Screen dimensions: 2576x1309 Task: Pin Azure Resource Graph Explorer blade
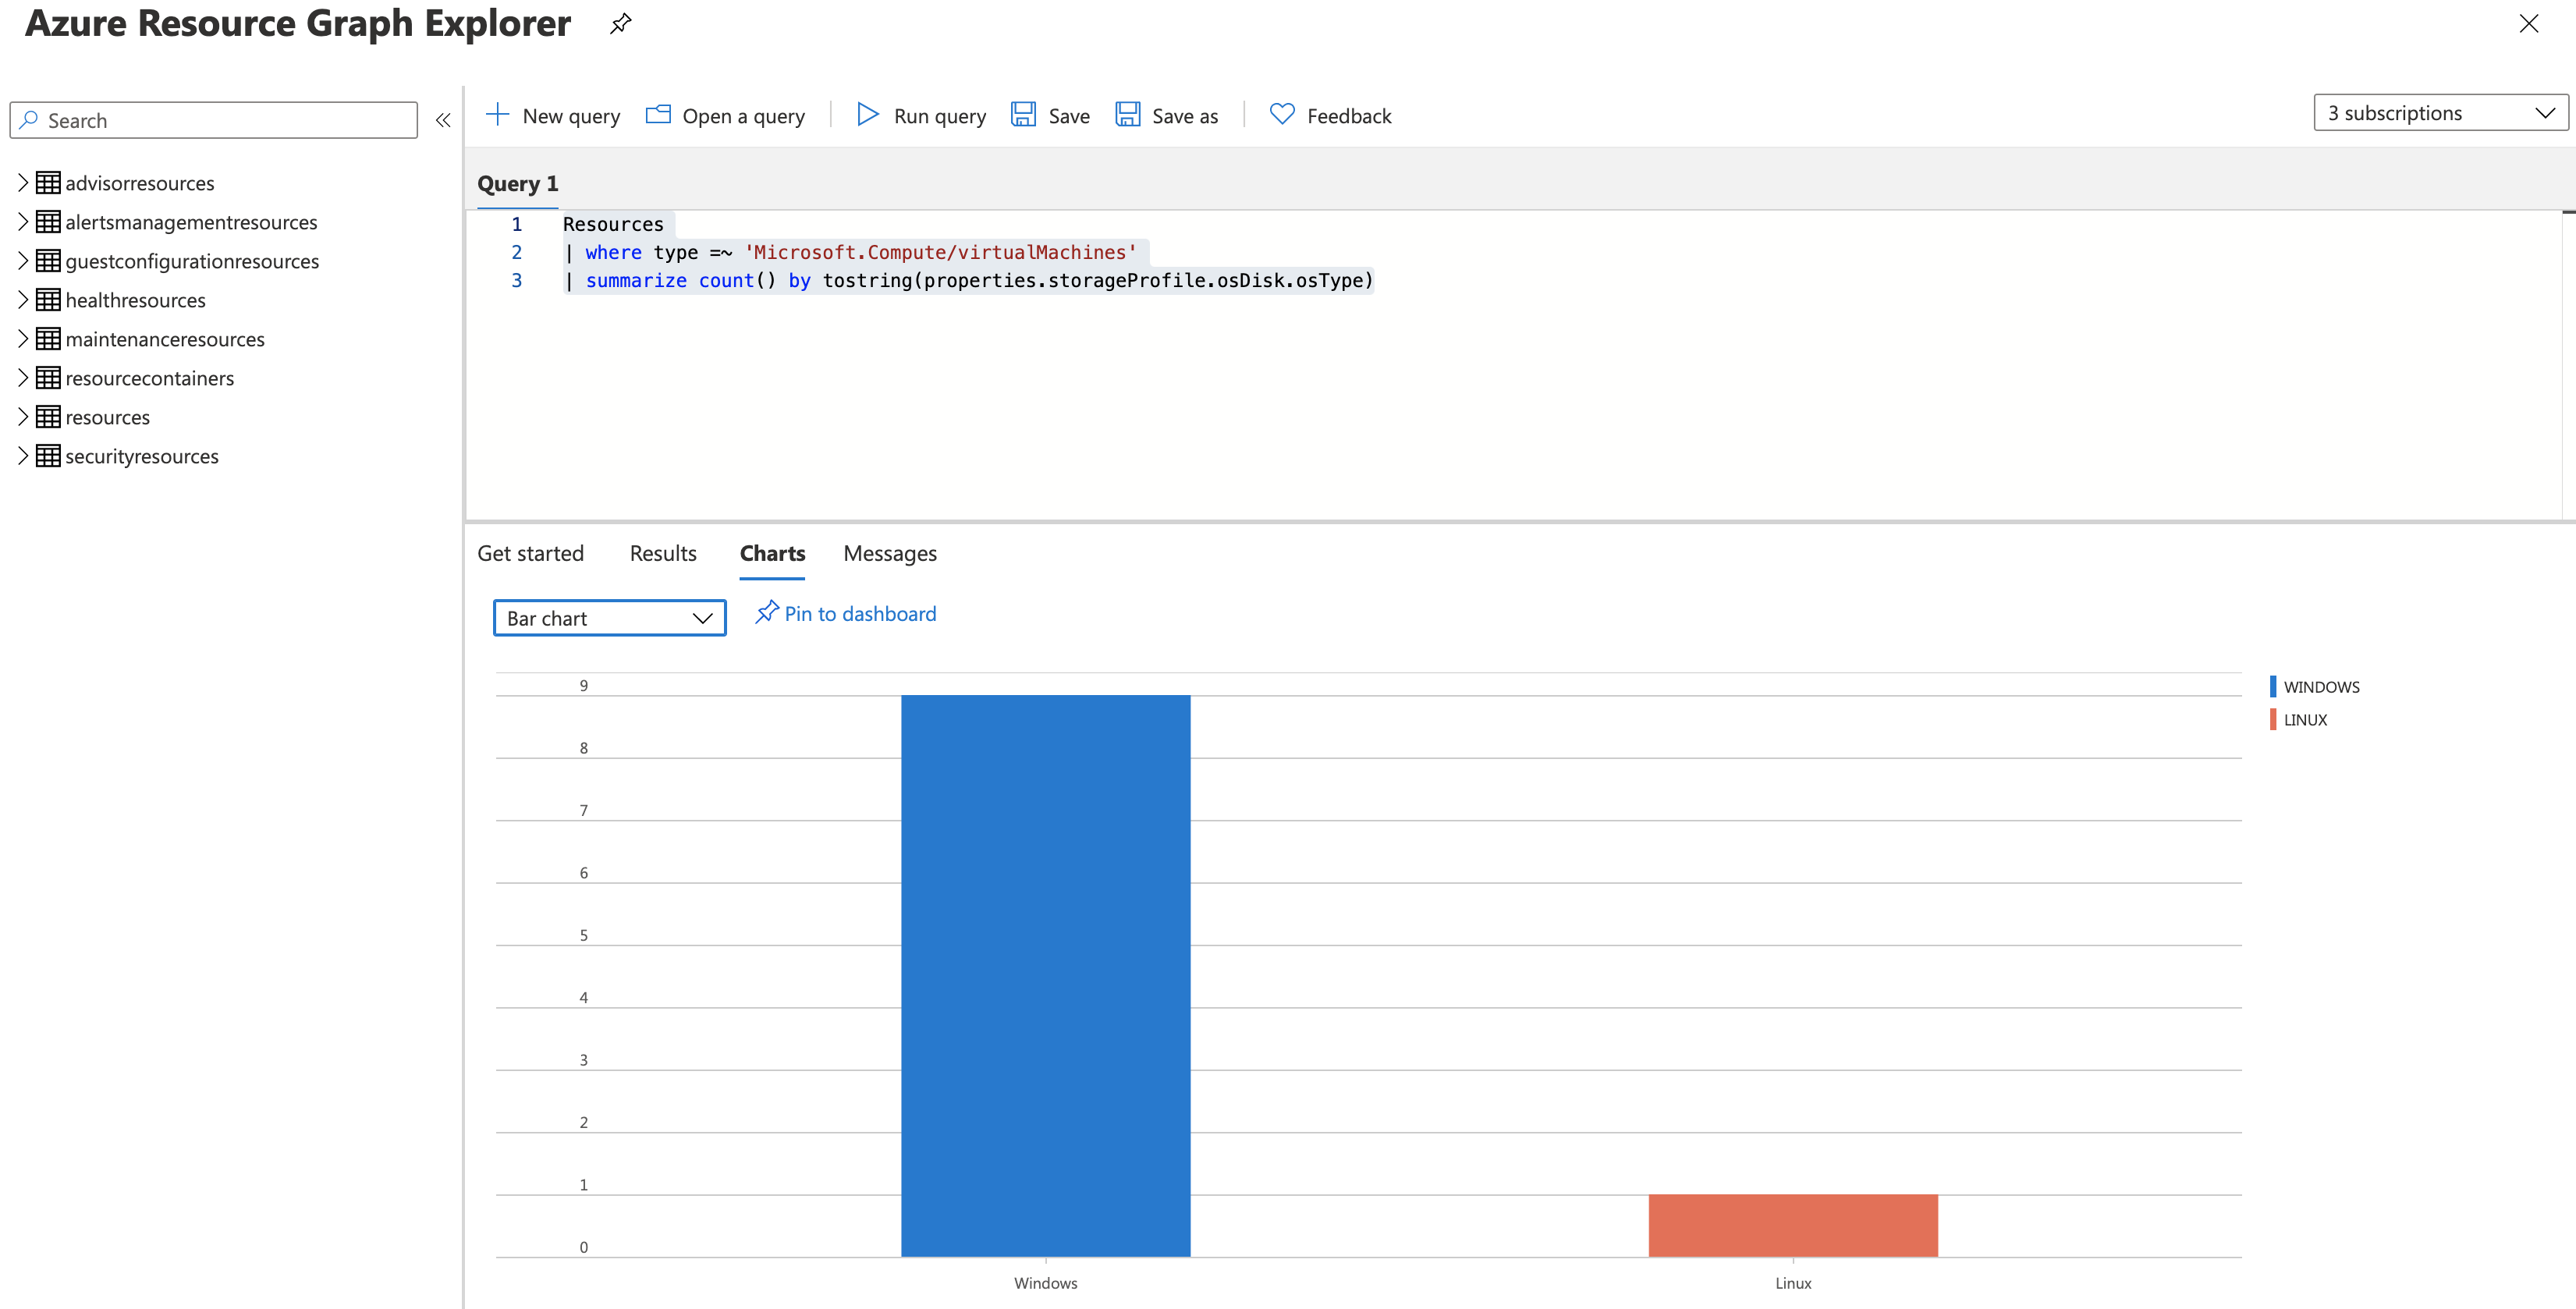621,23
